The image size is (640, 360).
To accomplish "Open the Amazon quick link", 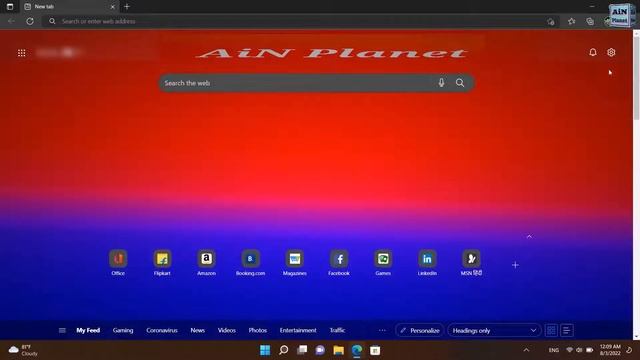I will tap(207, 263).
